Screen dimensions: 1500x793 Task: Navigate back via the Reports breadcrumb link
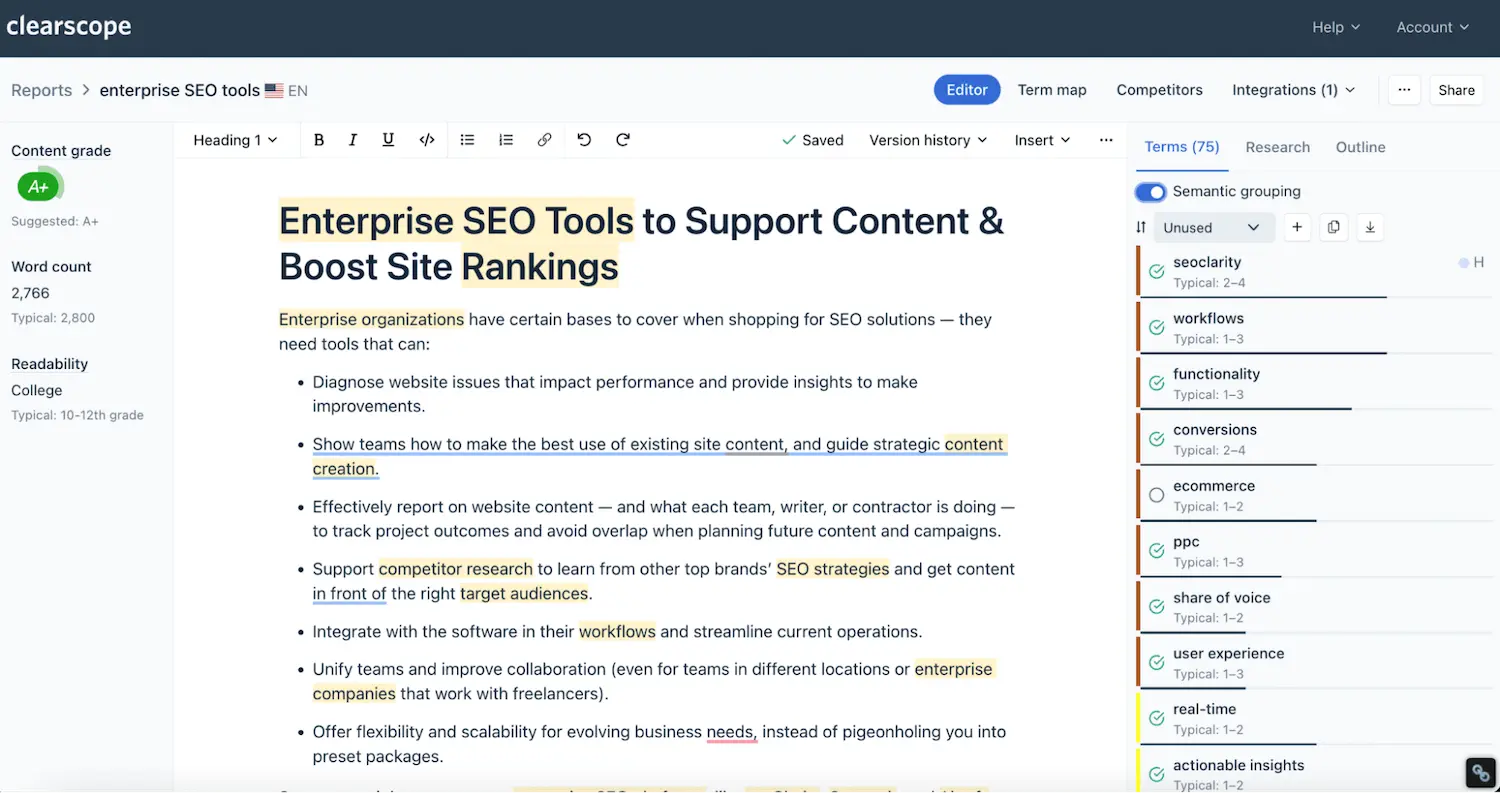tap(41, 90)
